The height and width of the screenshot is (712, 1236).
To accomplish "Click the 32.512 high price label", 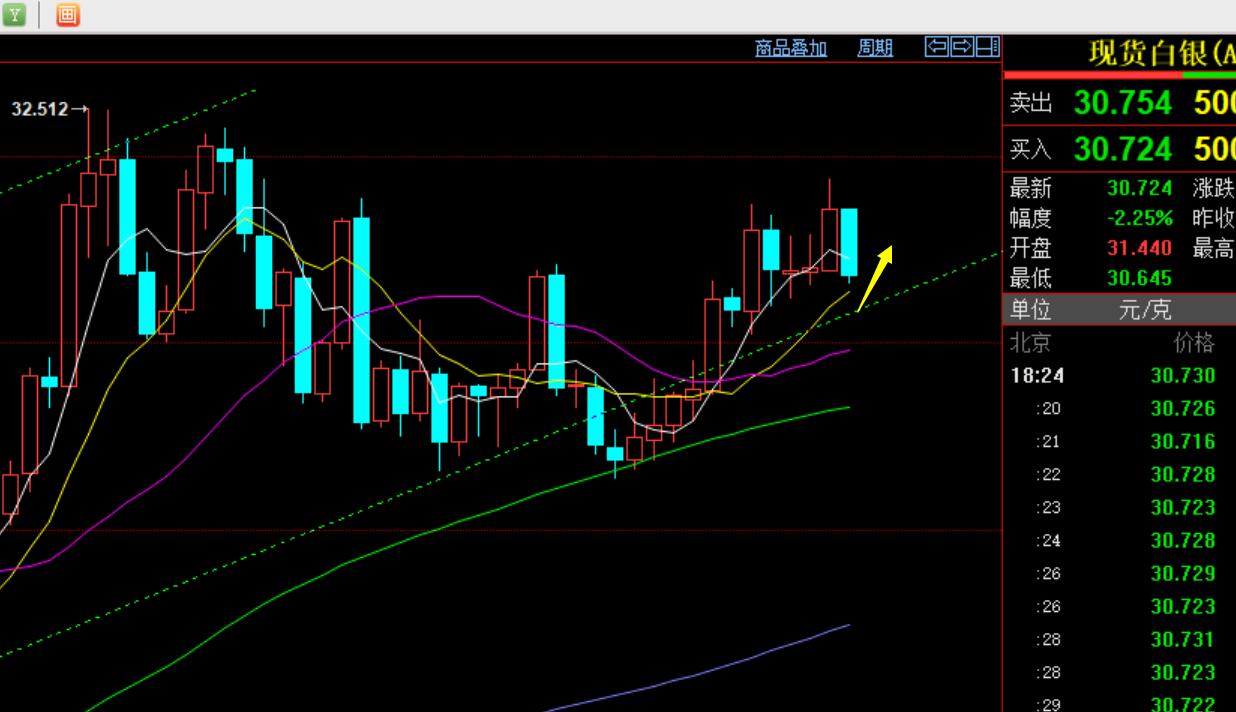I will [40, 109].
